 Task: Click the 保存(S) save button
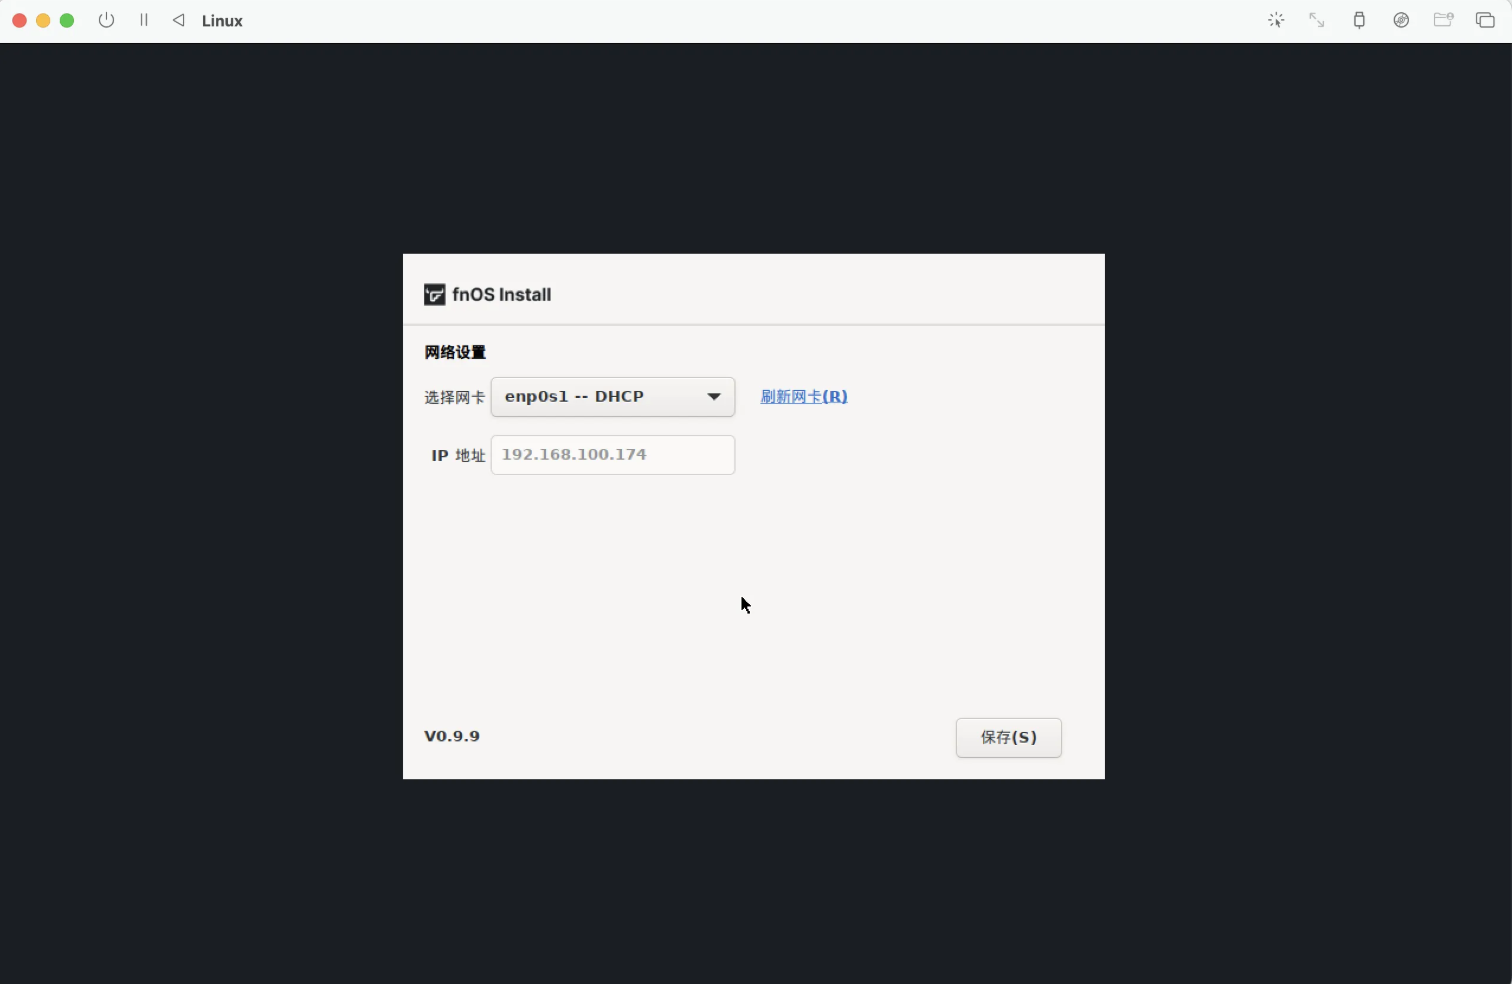coord(1008,738)
